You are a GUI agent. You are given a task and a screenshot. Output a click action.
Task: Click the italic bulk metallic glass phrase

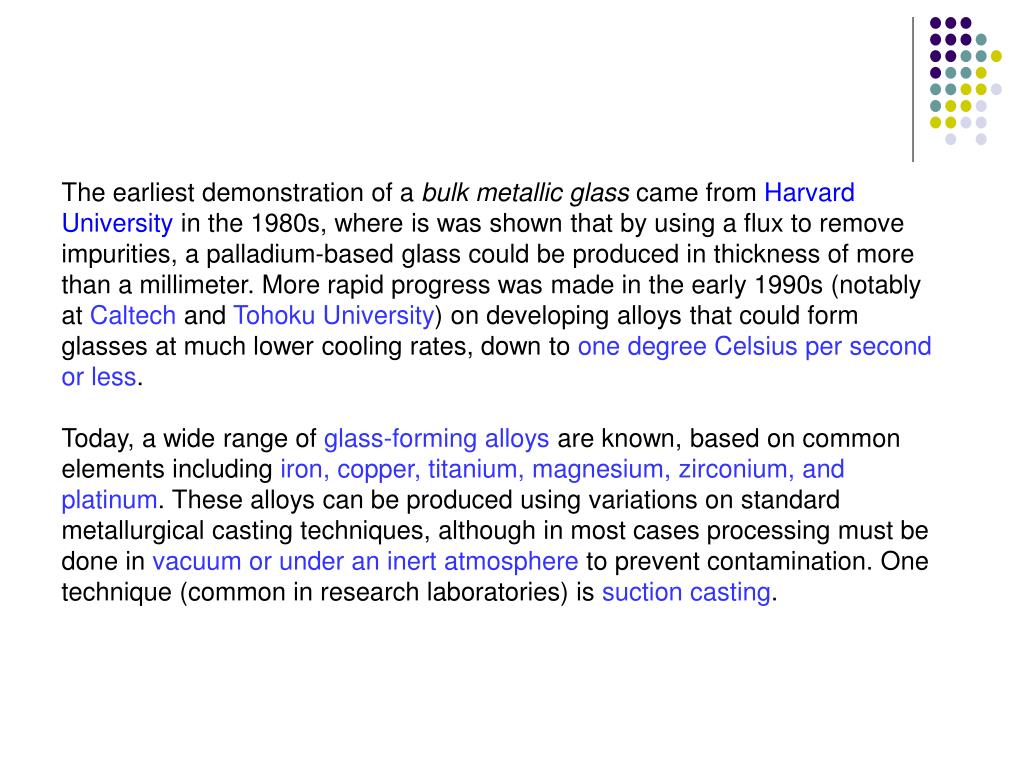(526, 193)
